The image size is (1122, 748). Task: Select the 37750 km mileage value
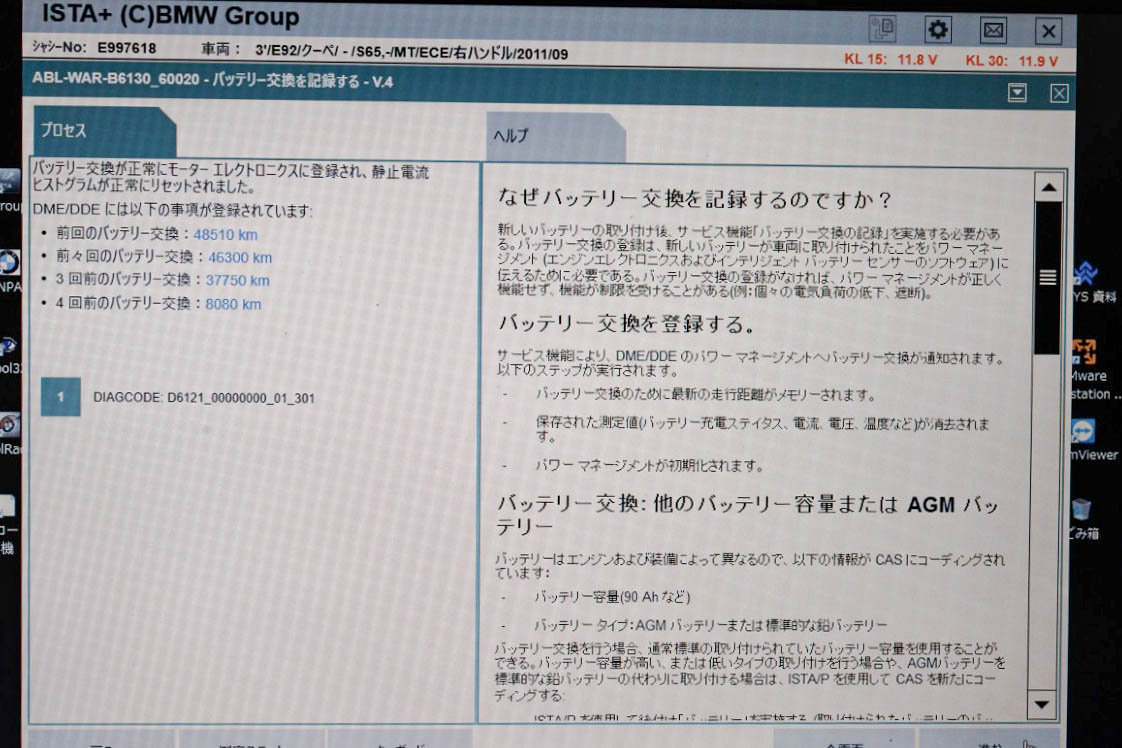[238, 281]
